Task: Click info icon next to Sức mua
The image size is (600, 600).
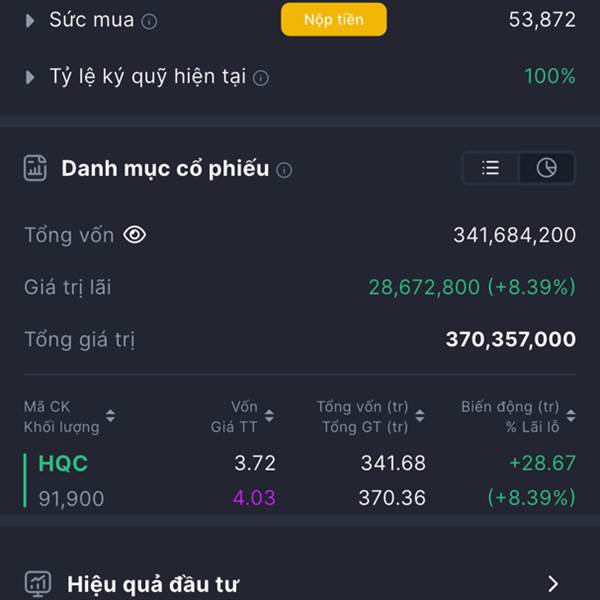Action: coord(149,21)
